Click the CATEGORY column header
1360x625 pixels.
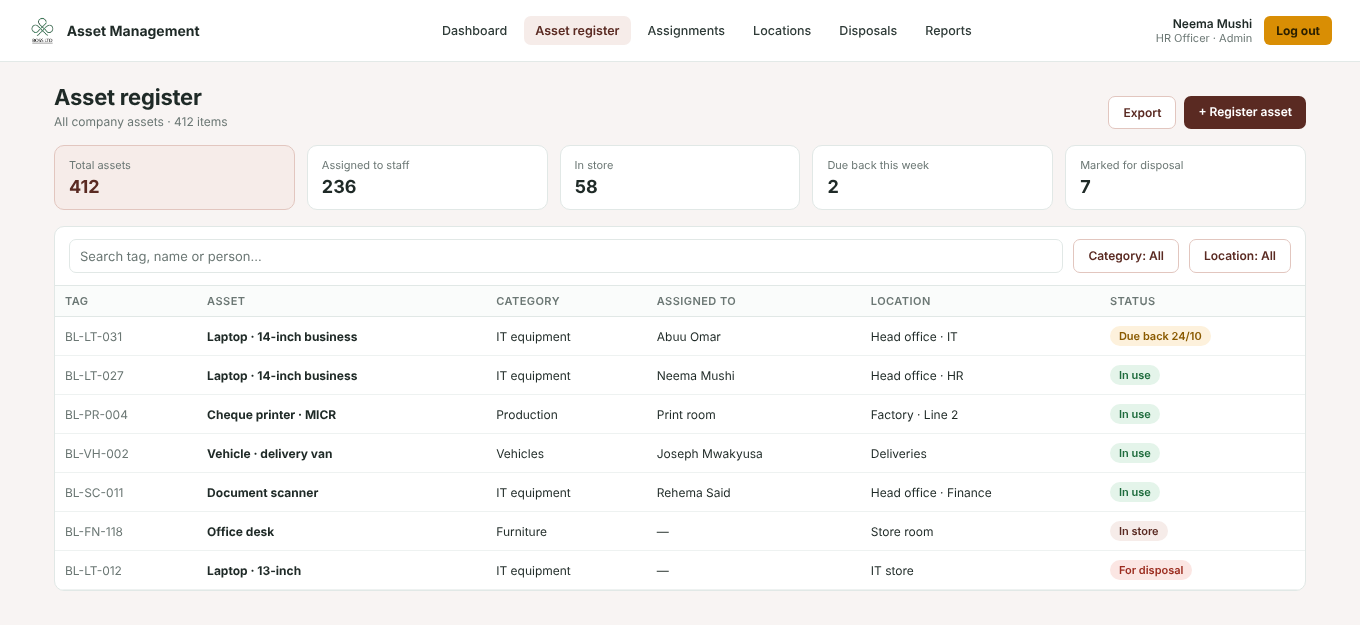coord(528,301)
